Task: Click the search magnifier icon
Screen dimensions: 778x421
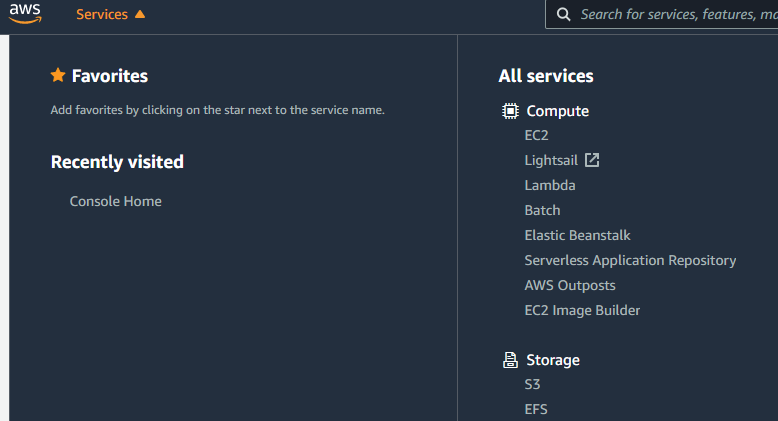Action: [564, 14]
